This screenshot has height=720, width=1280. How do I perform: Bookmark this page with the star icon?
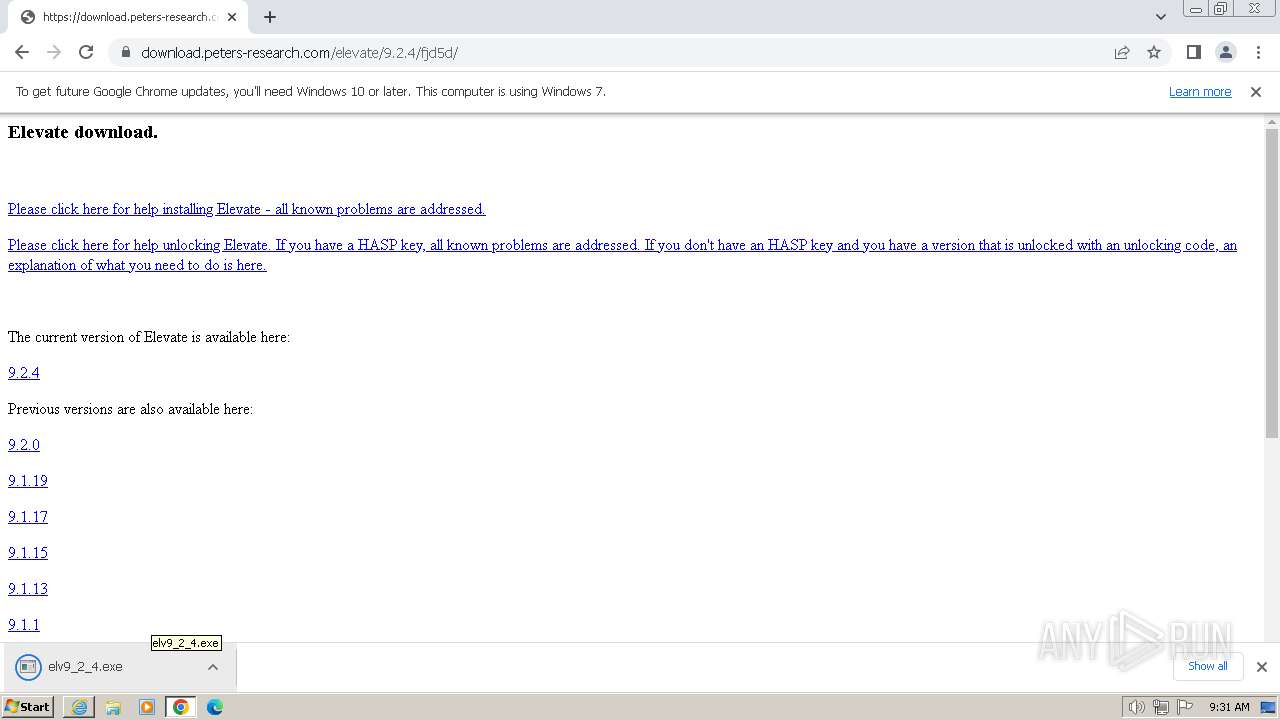click(x=1154, y=52)
